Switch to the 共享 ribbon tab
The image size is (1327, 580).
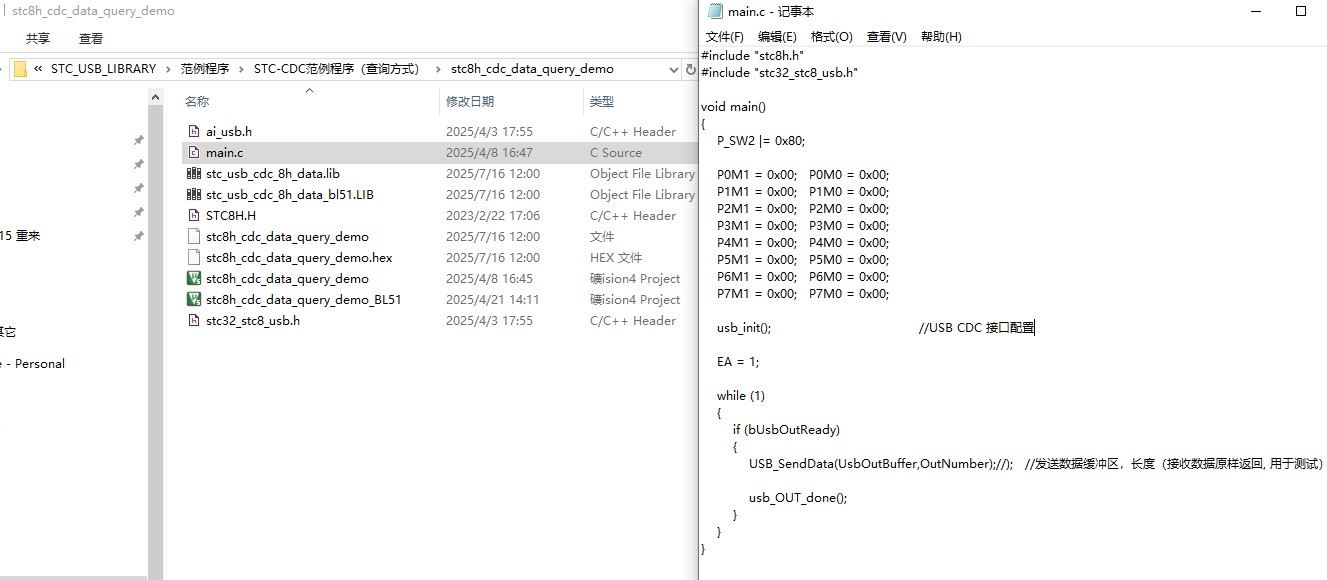(38, 38)
